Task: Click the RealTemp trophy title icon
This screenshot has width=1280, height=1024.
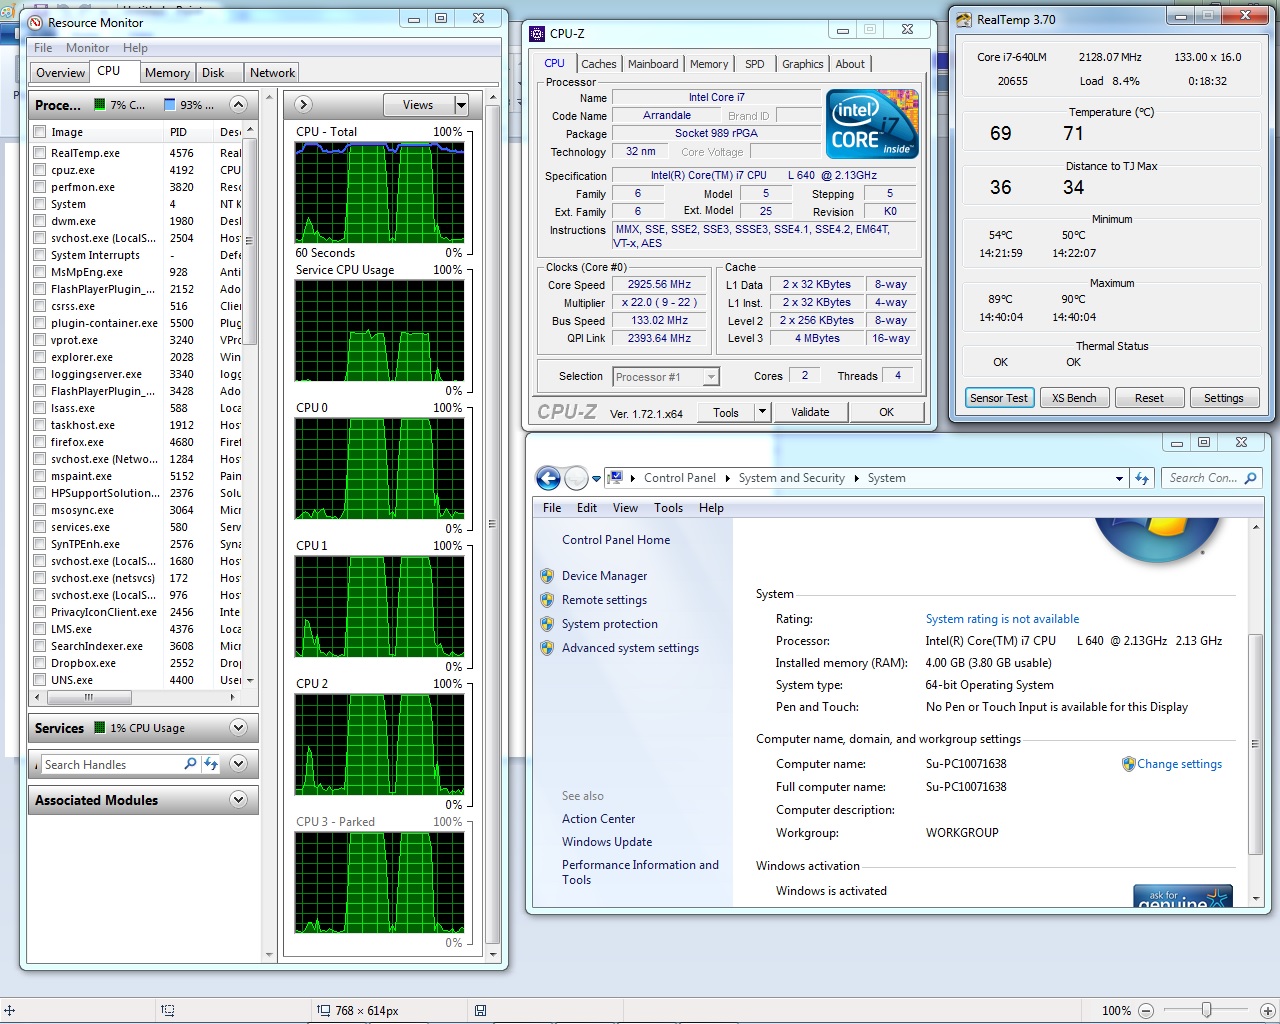Action: 963,19
